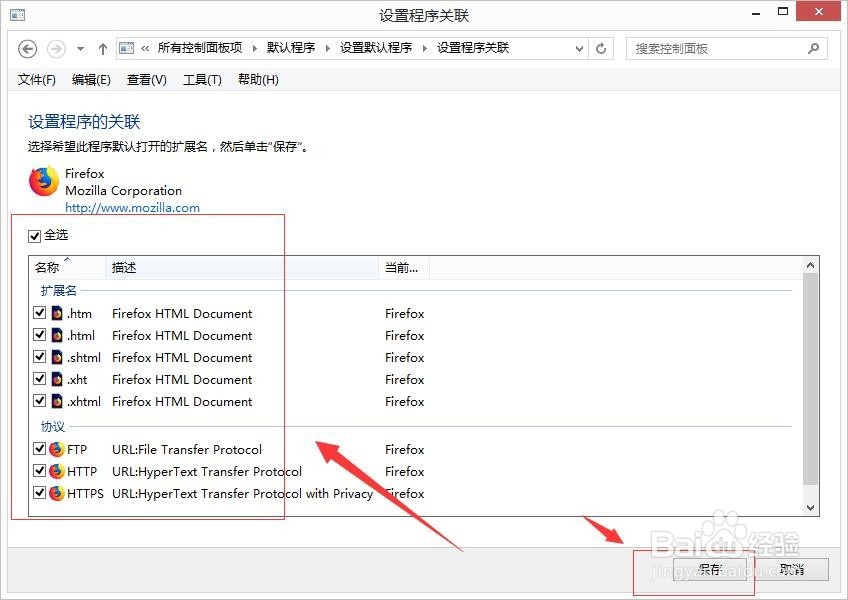Click 设置程序关联 breadcrumb
Image resolution: width=848 pixels, height=600 pixels.
473,48
